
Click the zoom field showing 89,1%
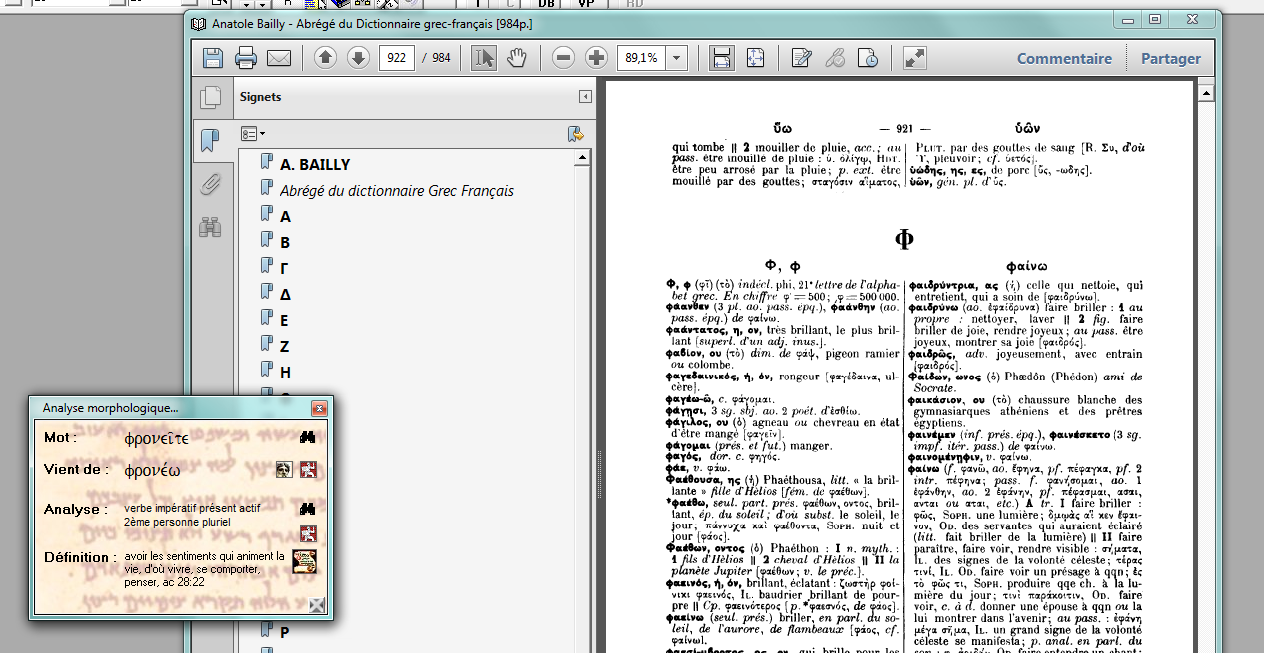642,58
